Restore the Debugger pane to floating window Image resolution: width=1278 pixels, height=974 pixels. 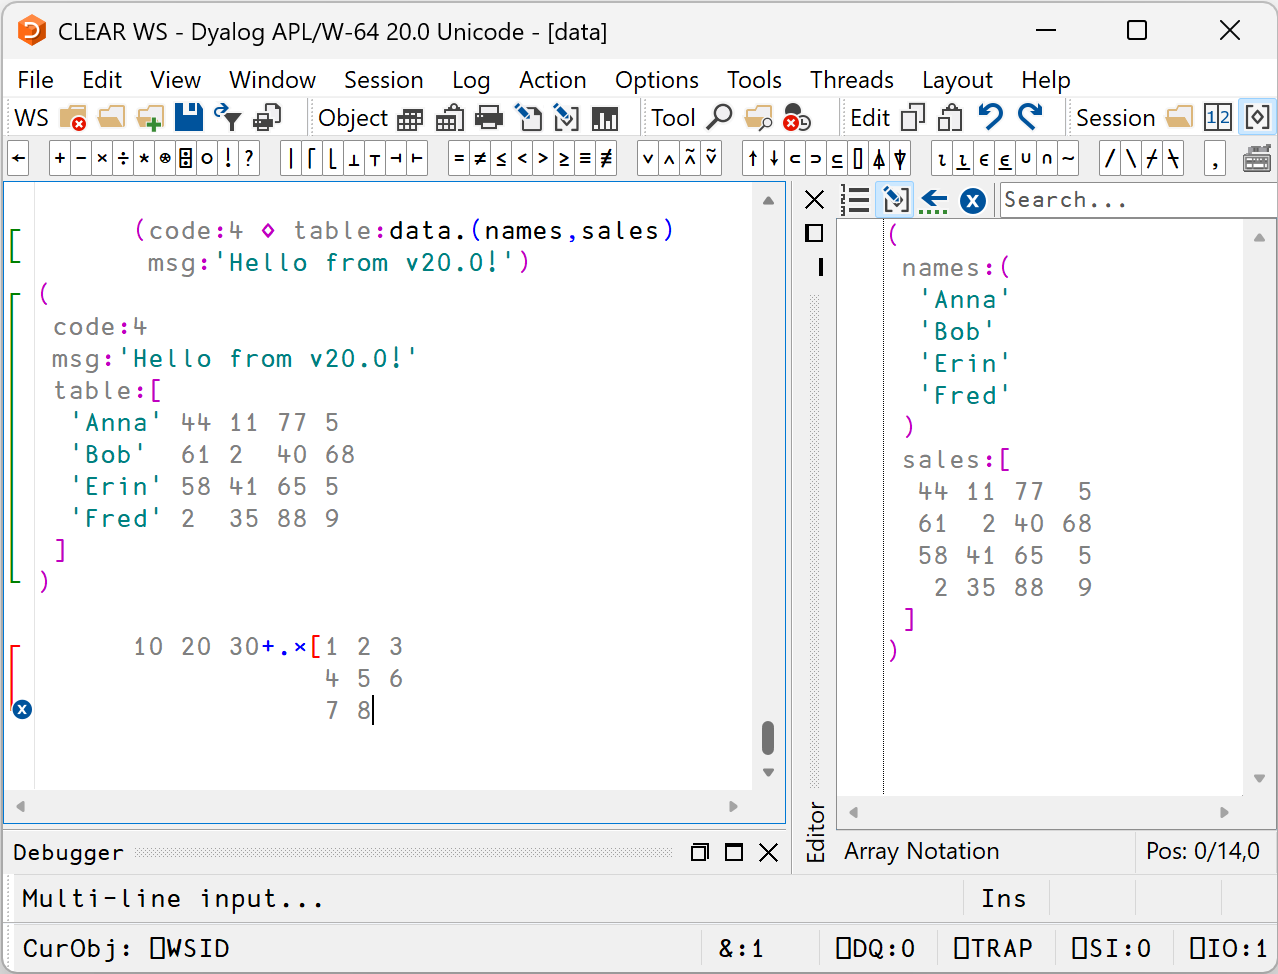click(x=700, y=852)
